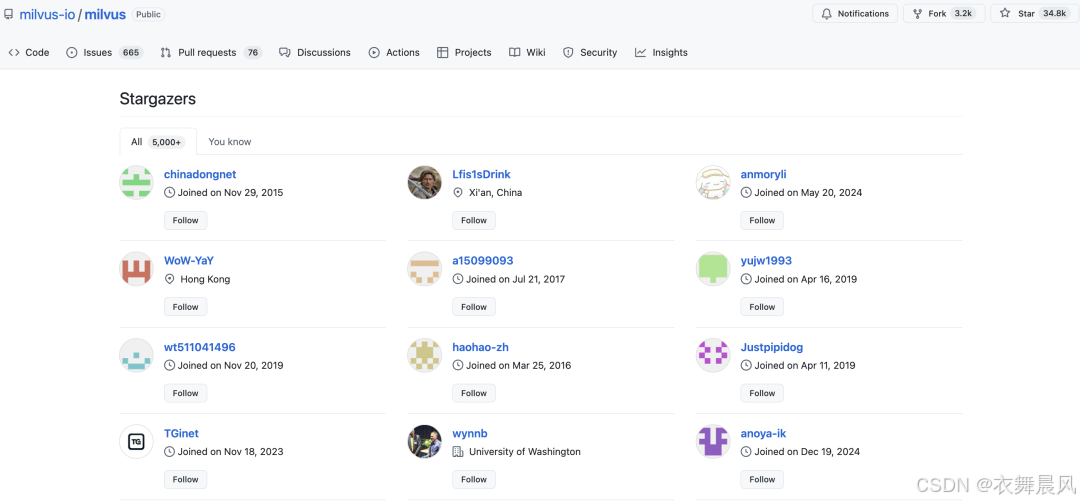
Task: Follow user anoya-ik
Action: click(762, 479)
